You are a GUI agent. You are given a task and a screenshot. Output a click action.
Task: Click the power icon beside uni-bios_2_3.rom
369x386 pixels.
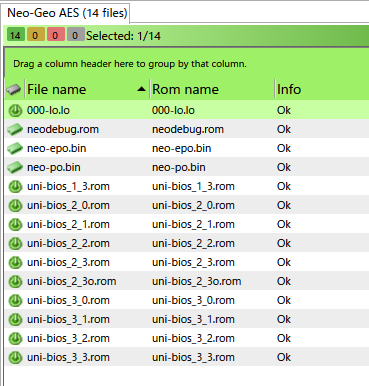pyautogui.click(x=15, y=262)
